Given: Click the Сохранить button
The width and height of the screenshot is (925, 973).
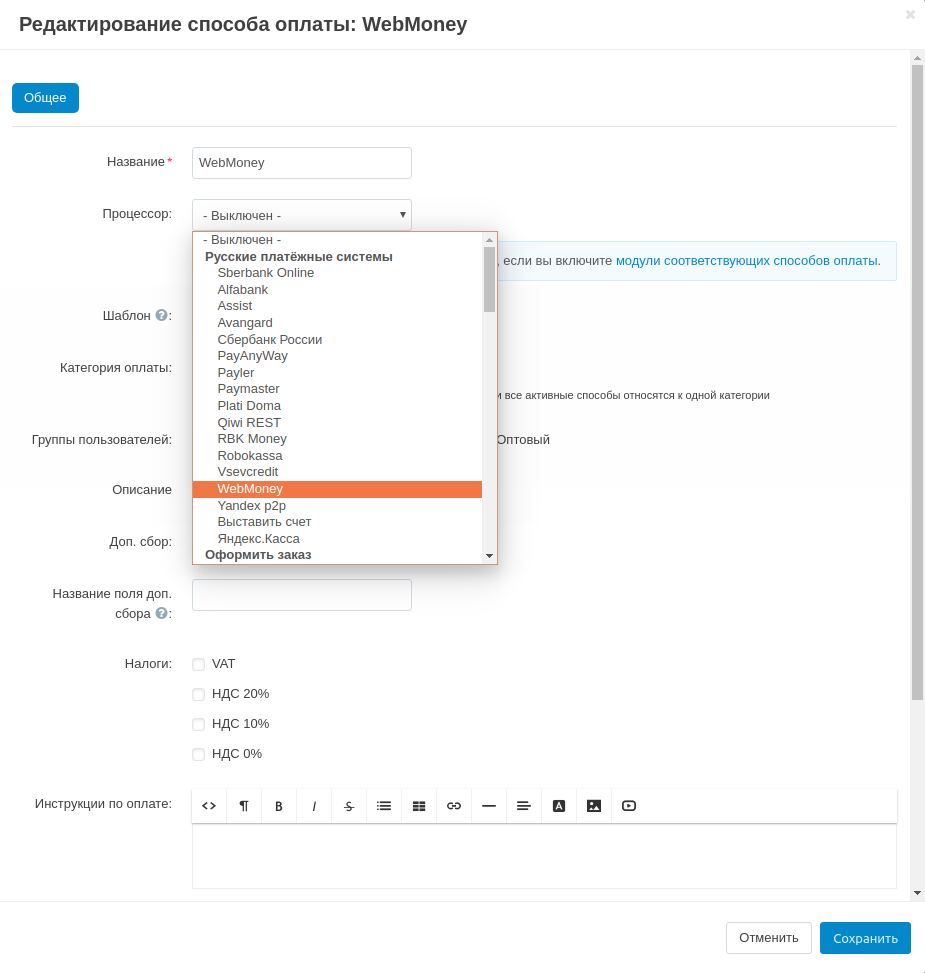Looking at the screenshot, I should tap(865, 938).
